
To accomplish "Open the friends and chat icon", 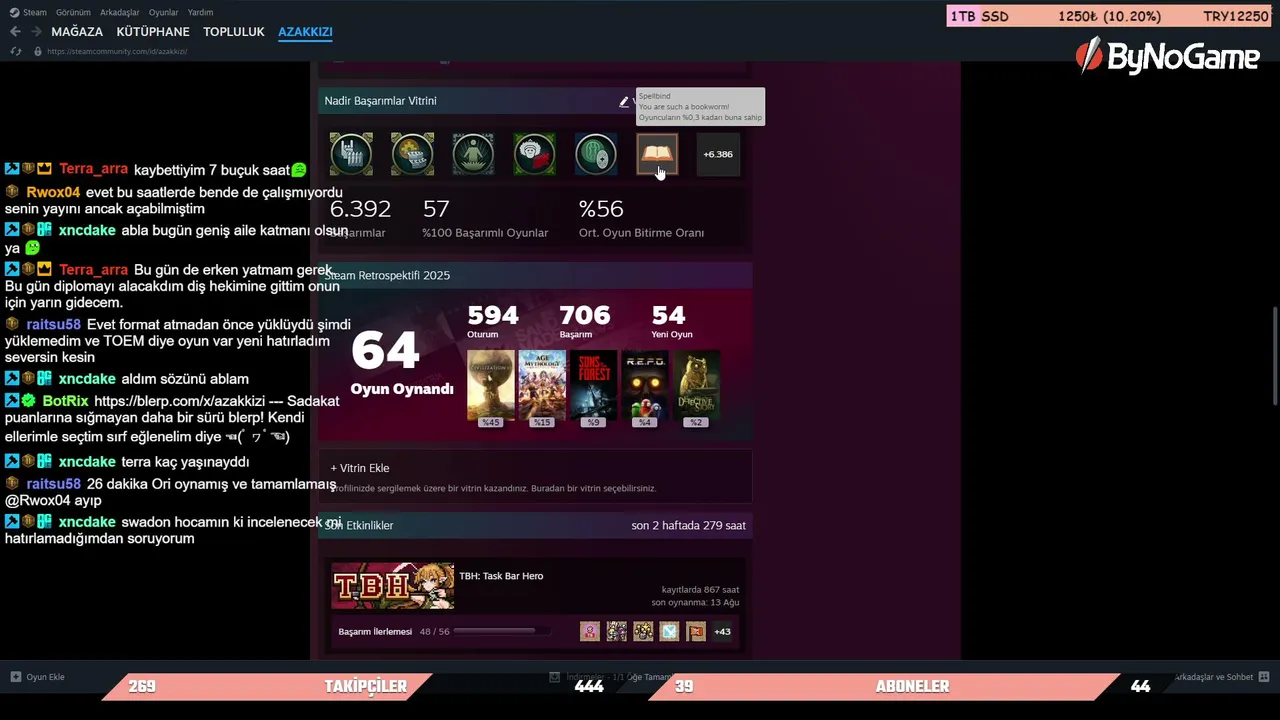I will (x=1264, y=677).
